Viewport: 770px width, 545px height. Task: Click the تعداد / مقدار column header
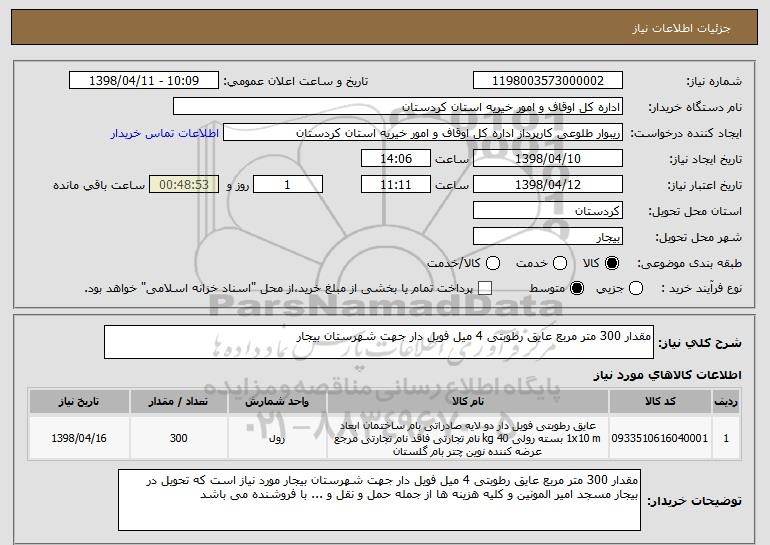coord(178,402)
